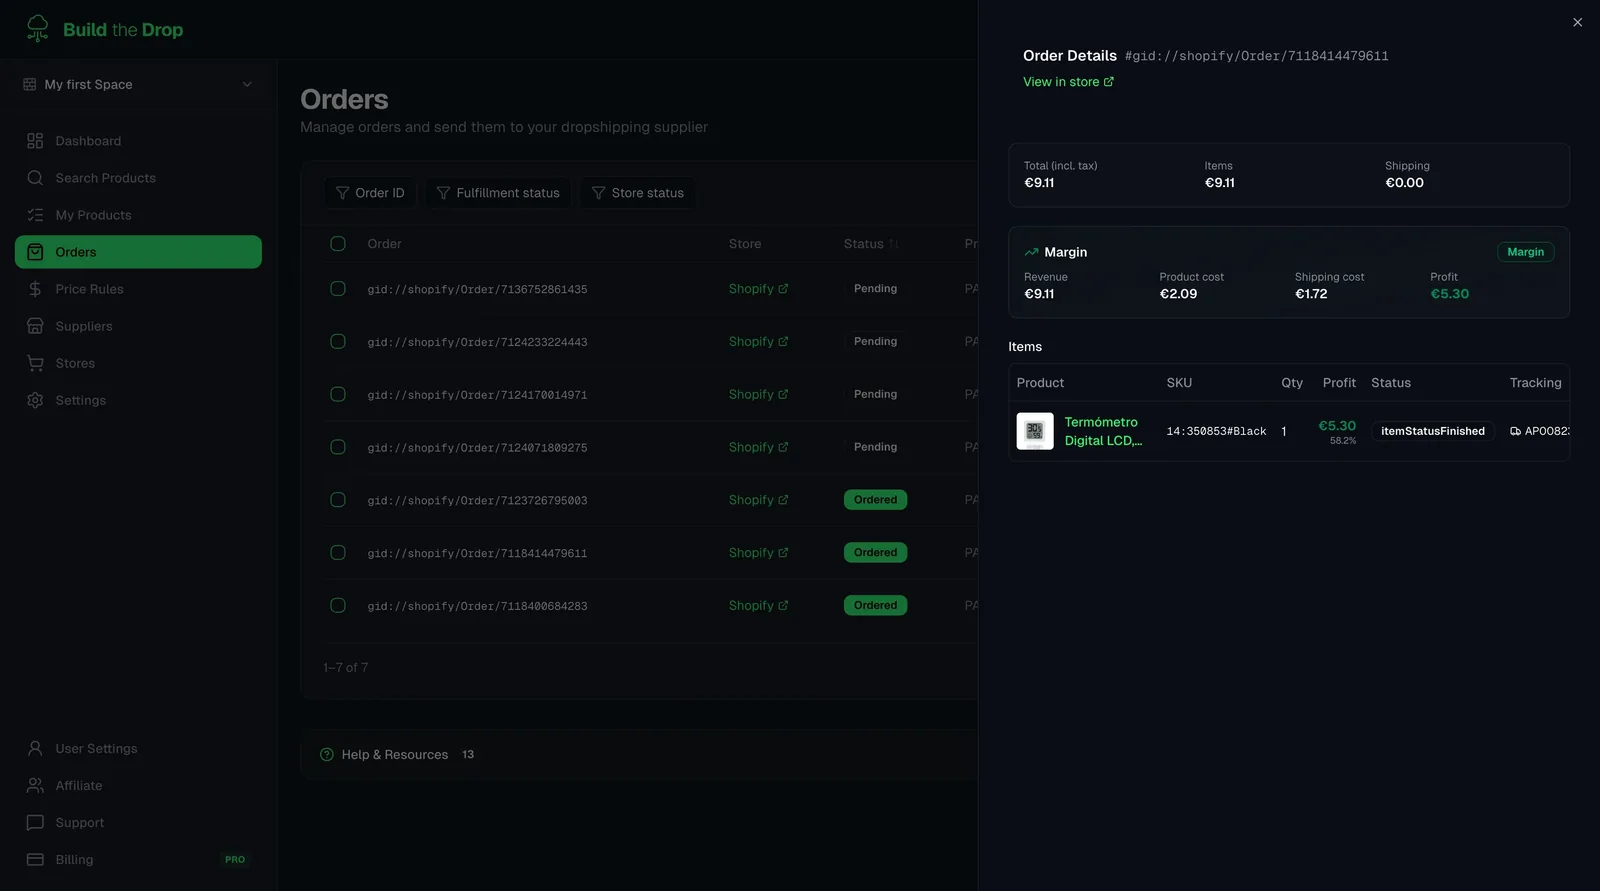Check the box for order 7118414479611
This screenshot has height=891, width=1600.
tap(338, 552)
